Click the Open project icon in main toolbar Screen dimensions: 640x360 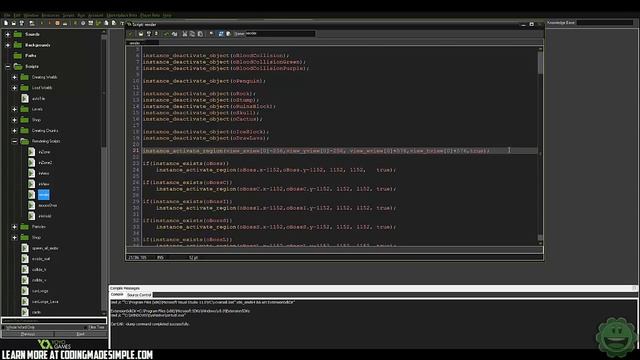click(x=13, y=23)
